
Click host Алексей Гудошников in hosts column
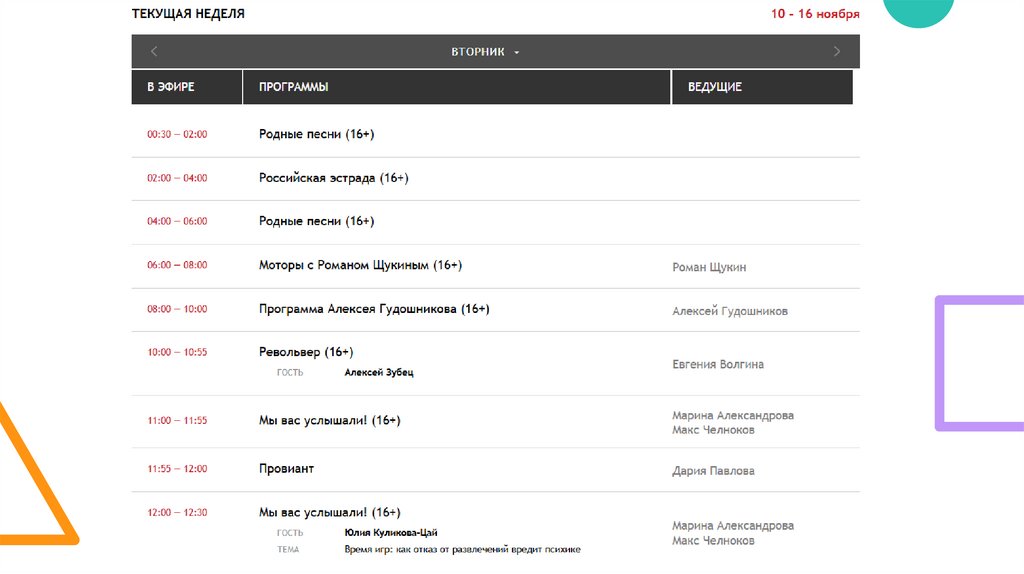730,311
